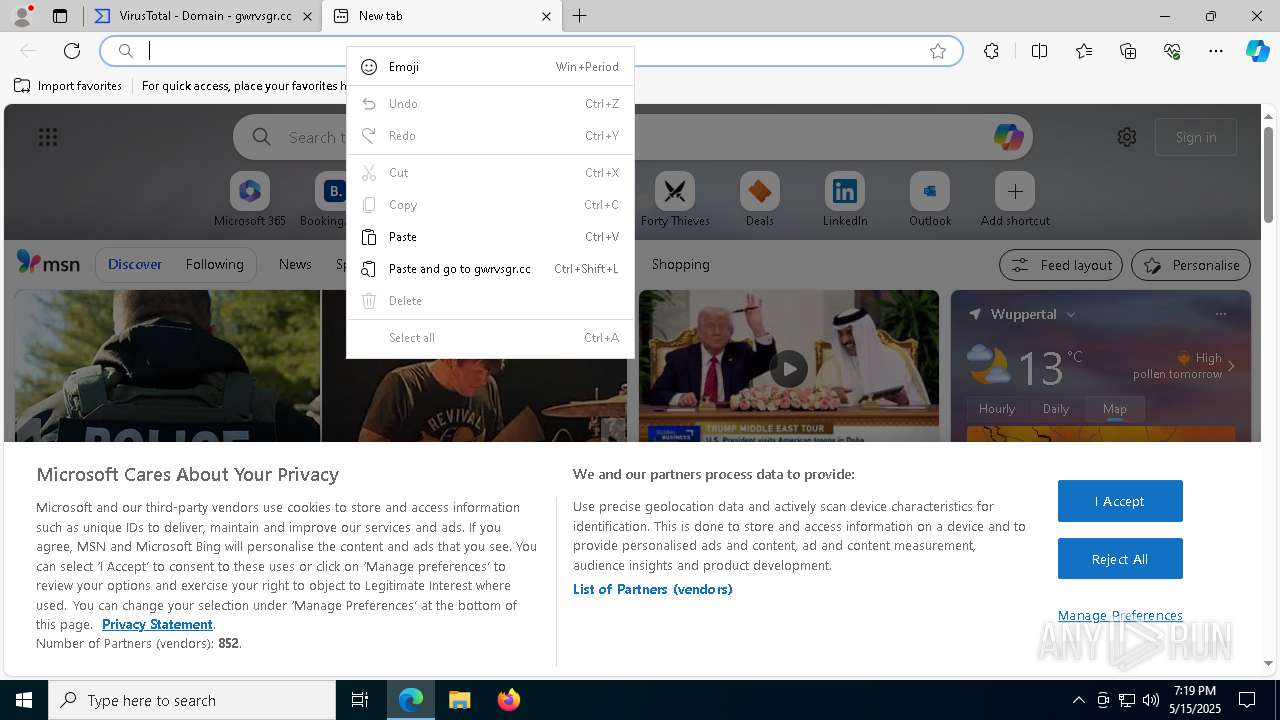Viewport: 1280px width, 720px height.
Task: Click Undo in the context menu
Action: pyautogui.click(x=490, y=104)
